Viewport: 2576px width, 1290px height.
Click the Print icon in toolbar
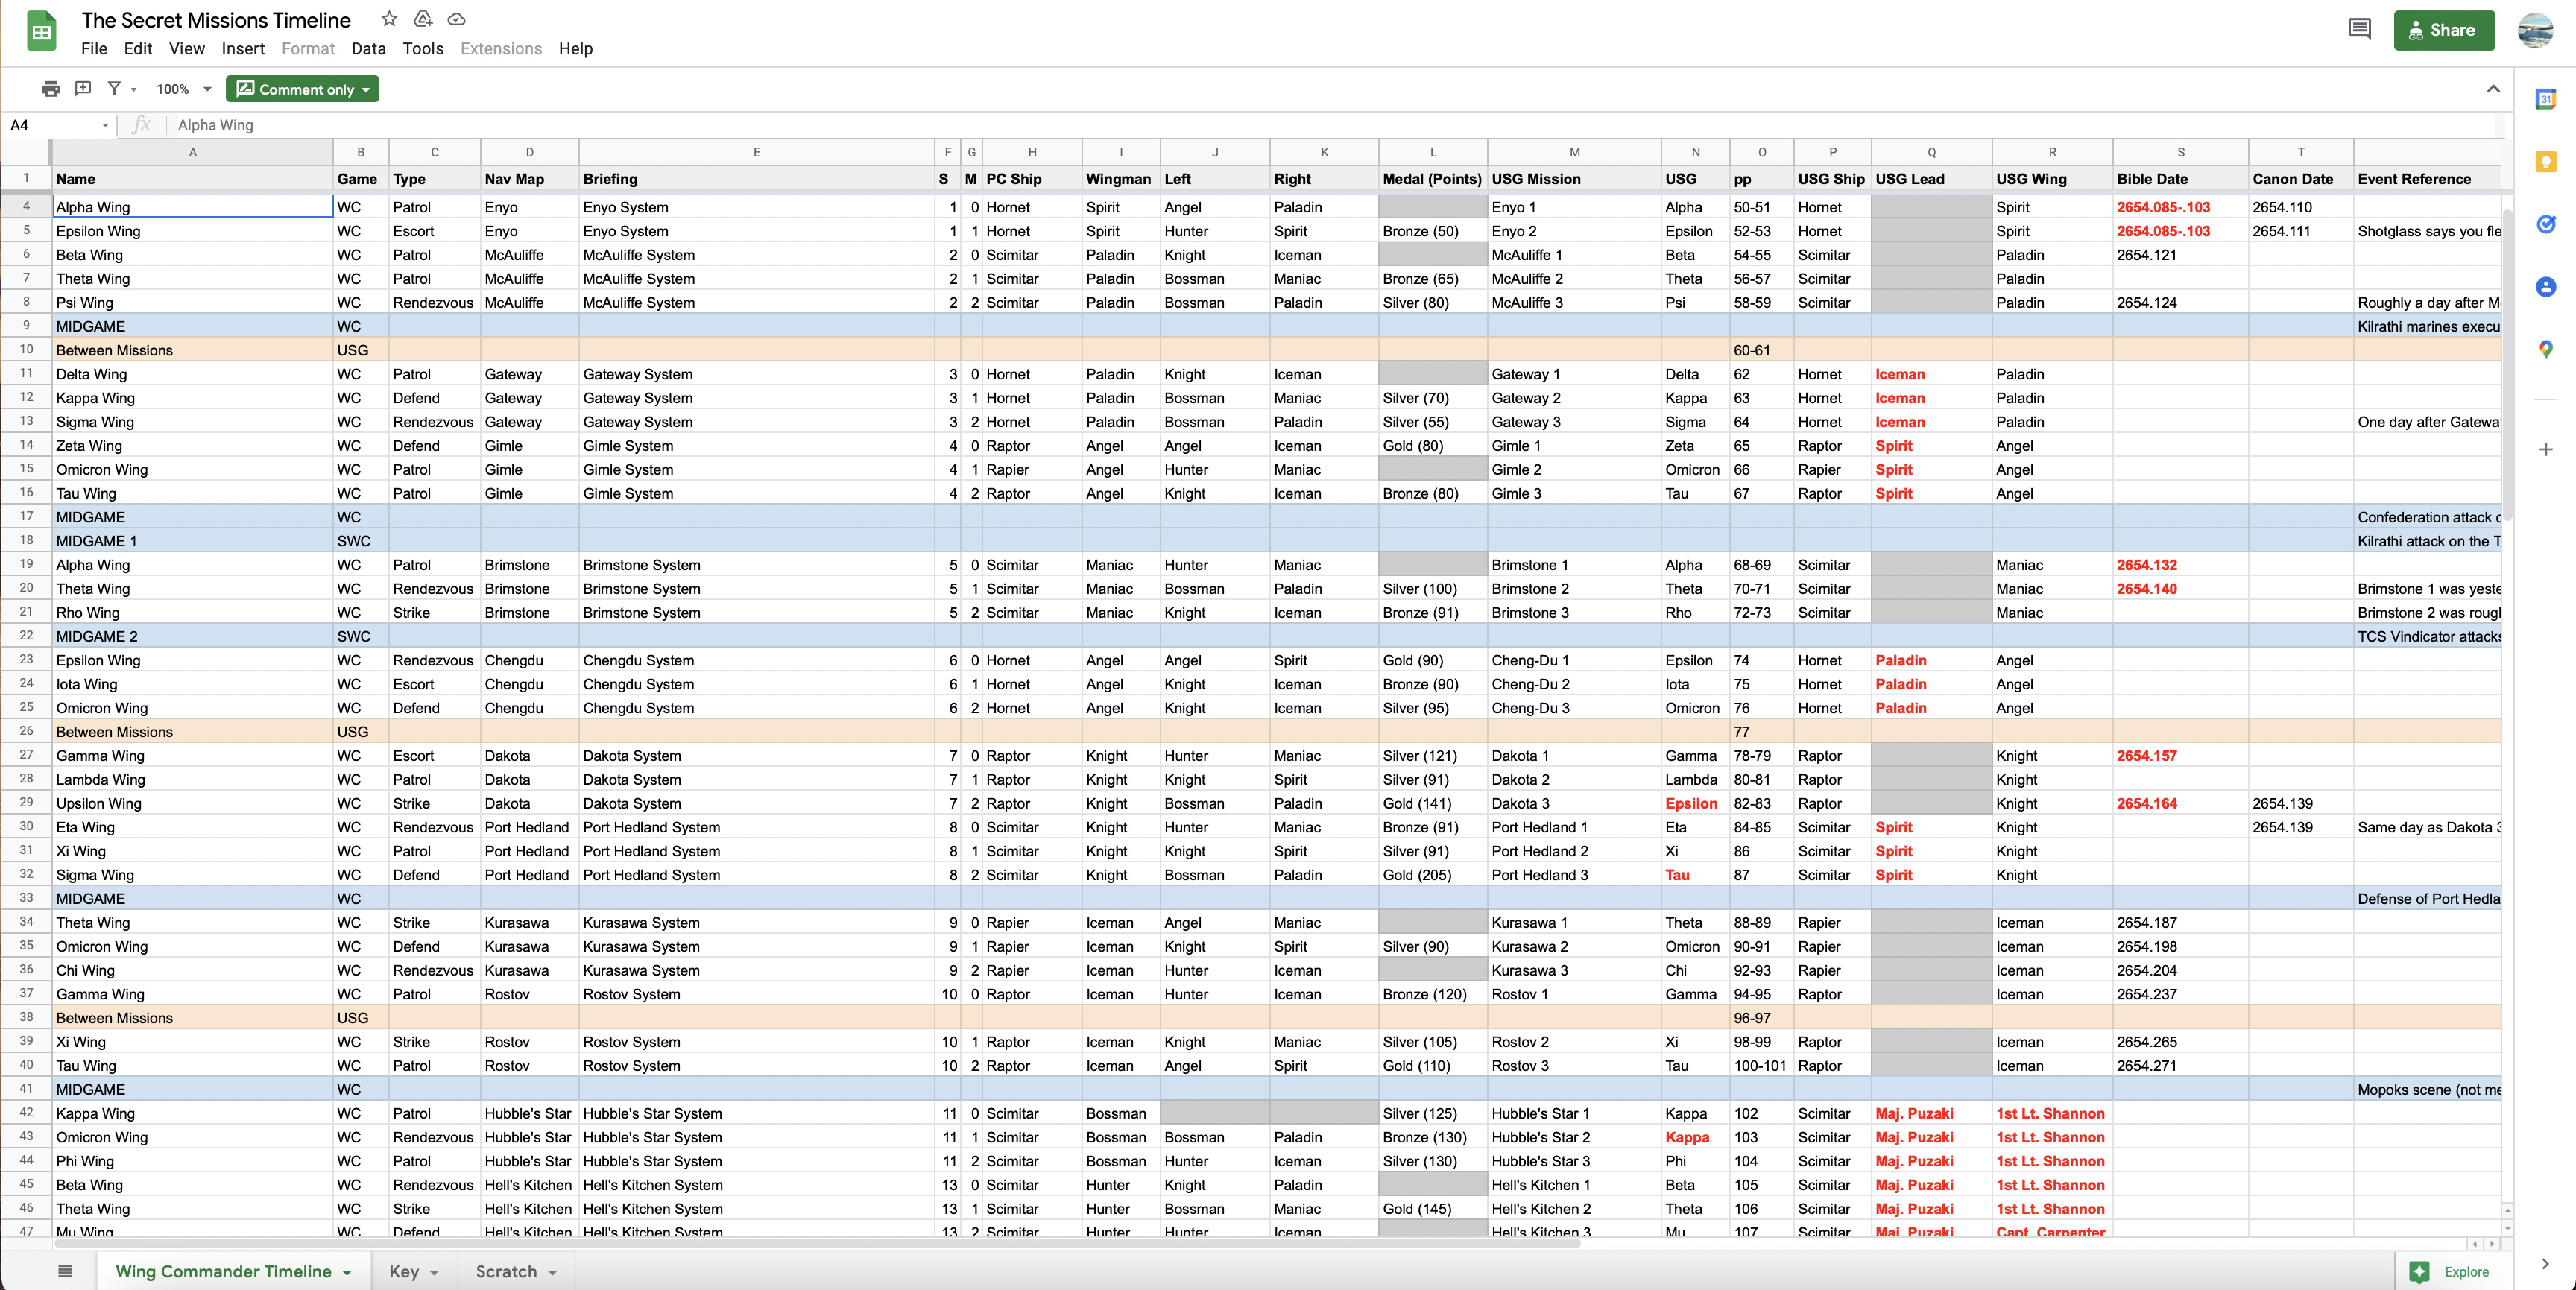point(50,89)
